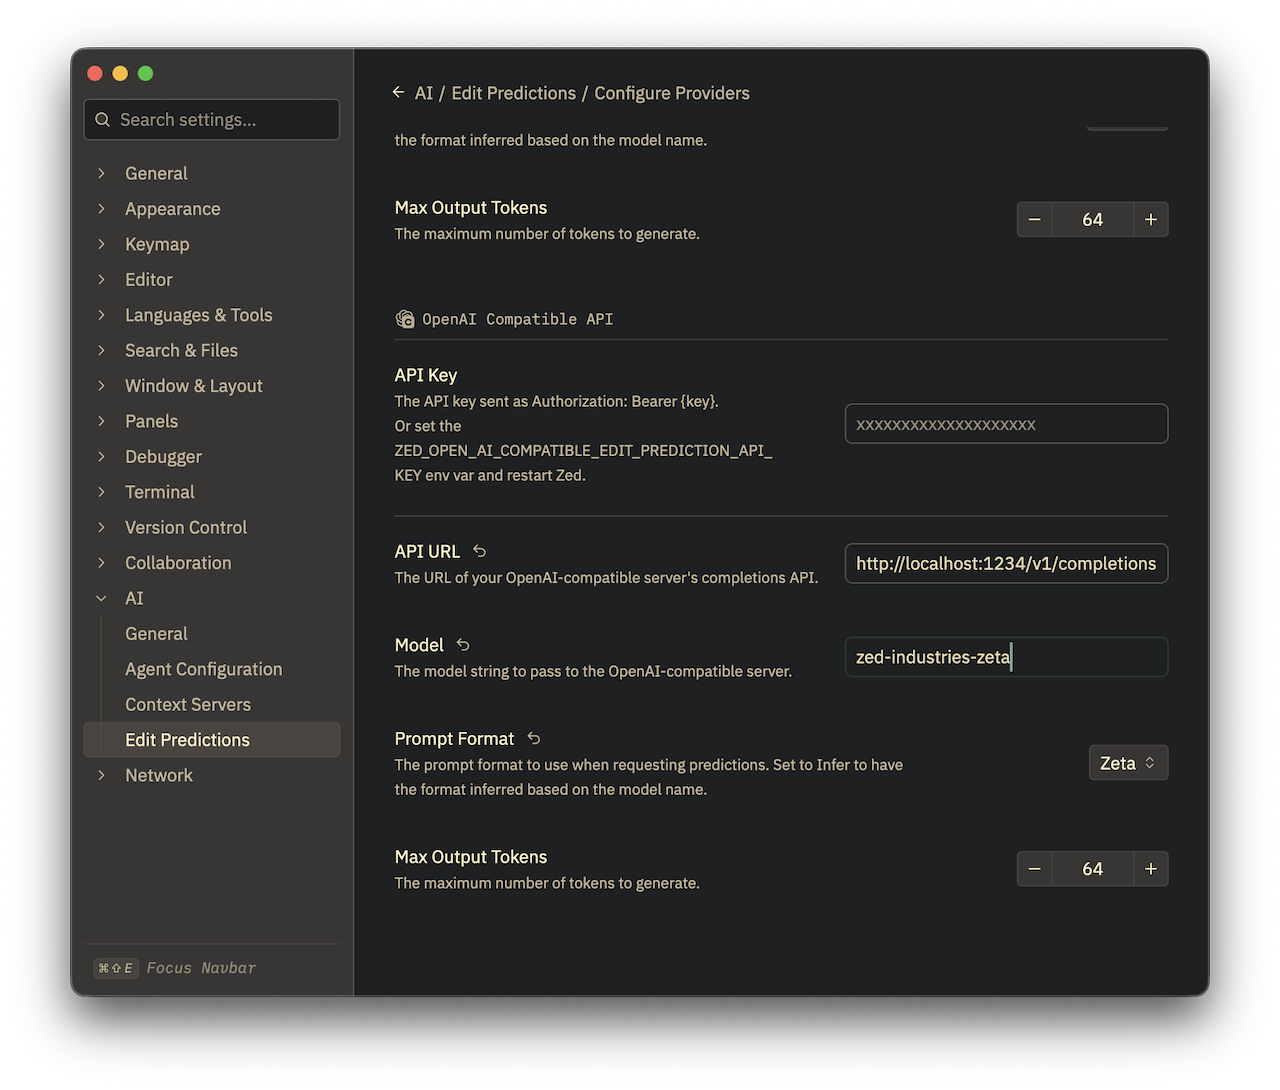Click the back arrow beside the AI breadcrumb

point(398,92)
